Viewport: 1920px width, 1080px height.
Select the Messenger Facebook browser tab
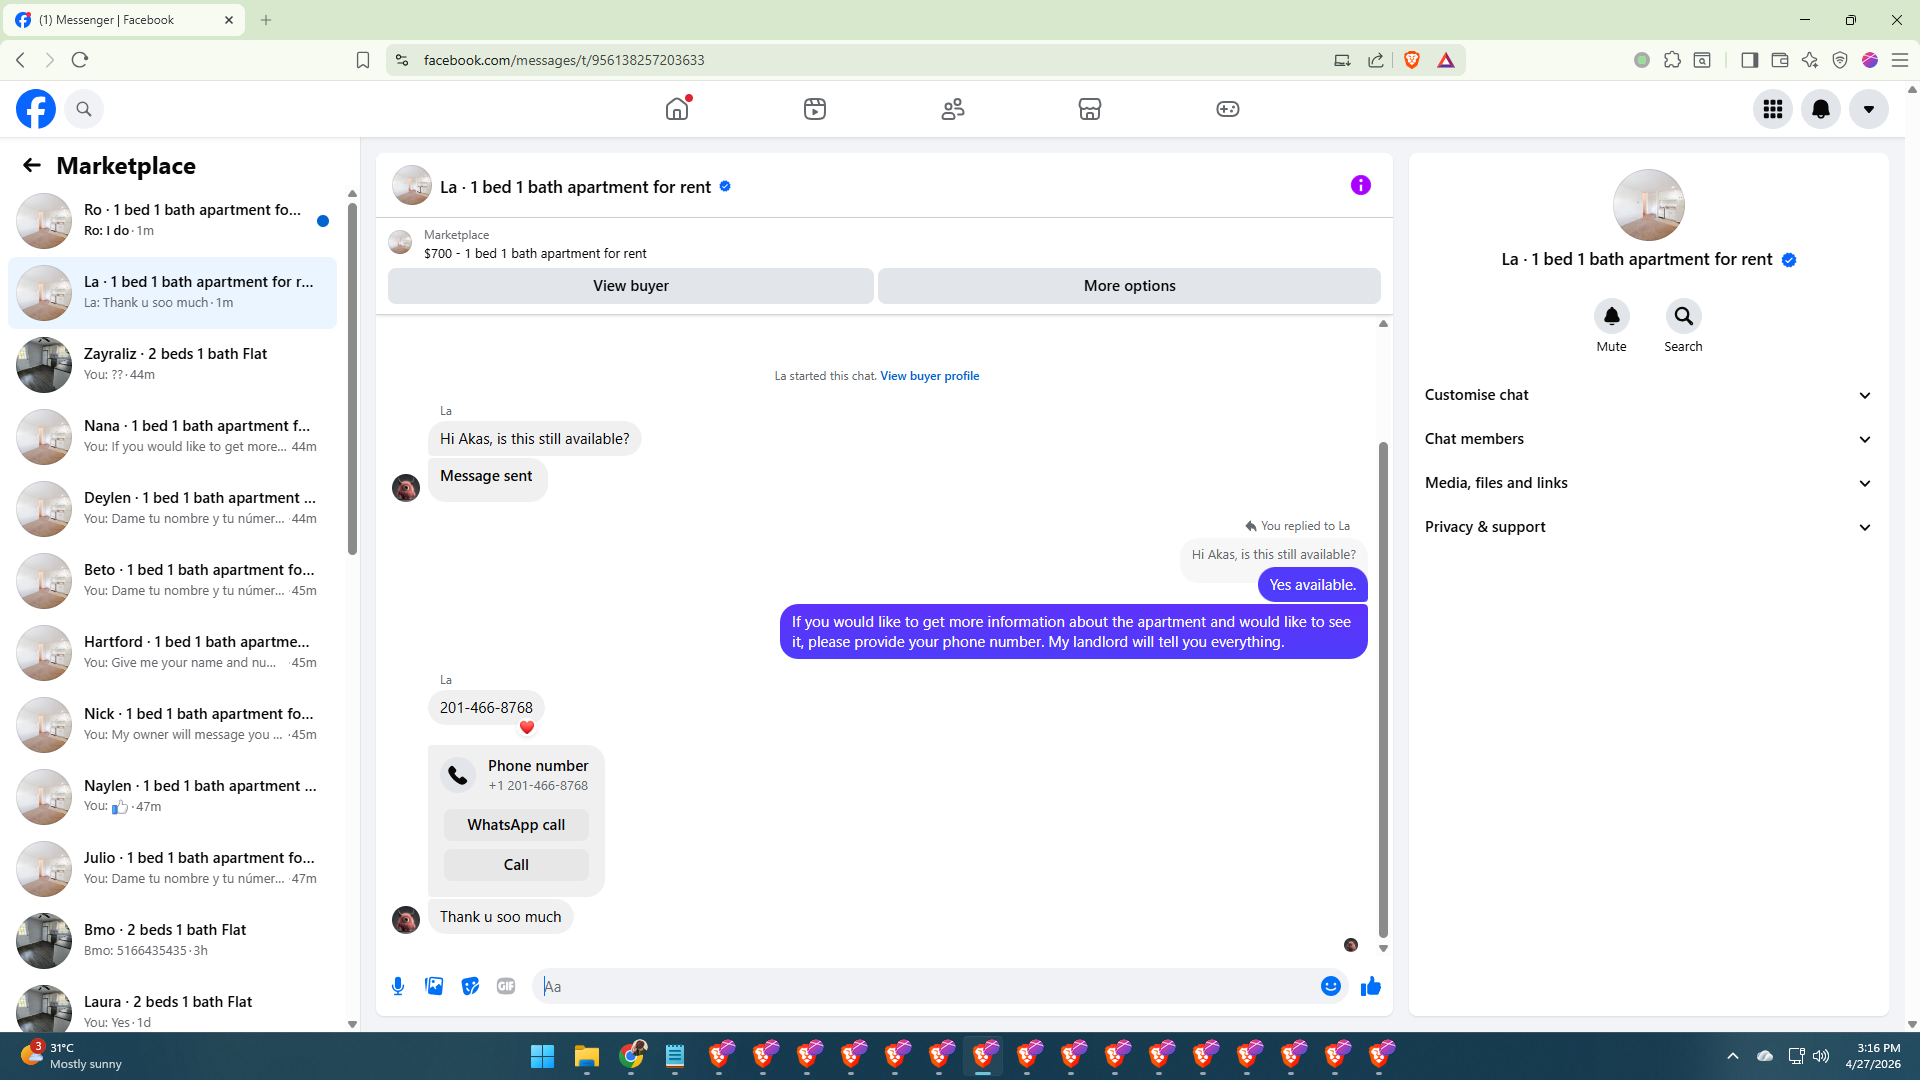pyautogui.click(x=123, y=20)
